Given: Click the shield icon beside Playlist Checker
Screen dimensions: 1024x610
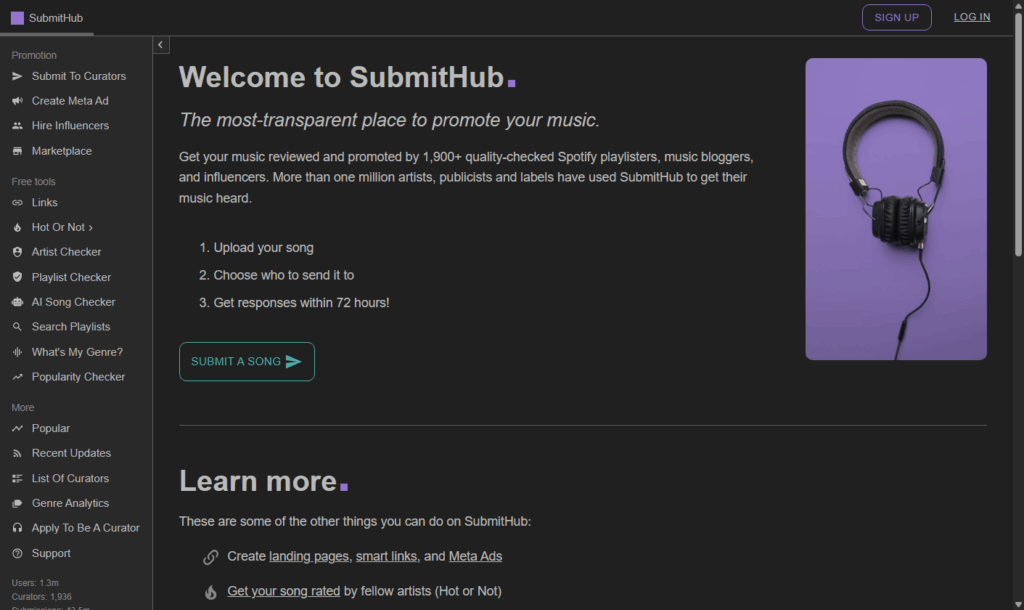Looking at the screenshot, I should coord(17,277).
